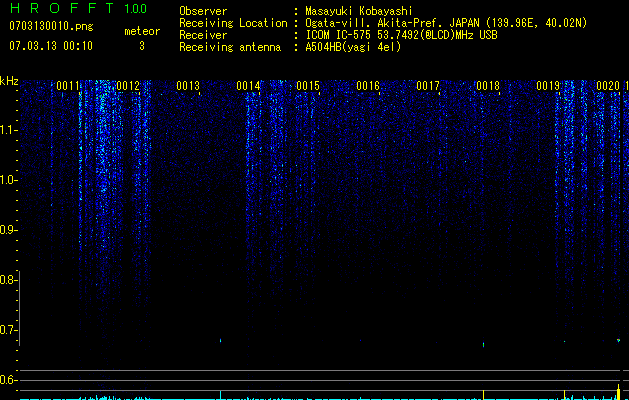Image resolution: width=629 pixels, height=400 pixels.
Task: Click the kHz axis unit label
Action: pos(9,81)
